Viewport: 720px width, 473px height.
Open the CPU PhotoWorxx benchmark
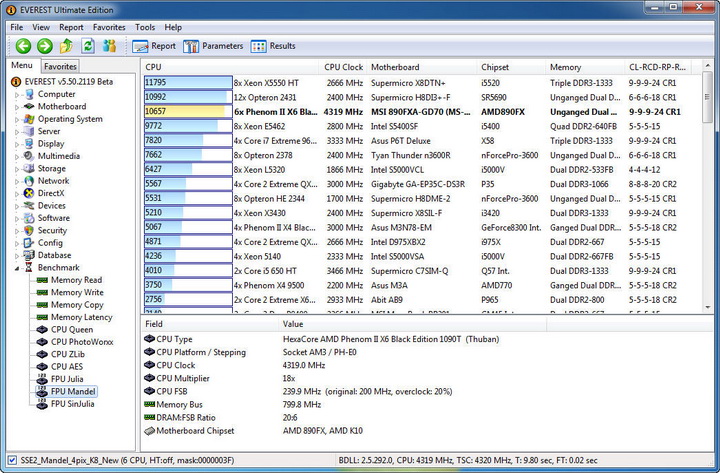pyautogui.click(x=82, y=342)
